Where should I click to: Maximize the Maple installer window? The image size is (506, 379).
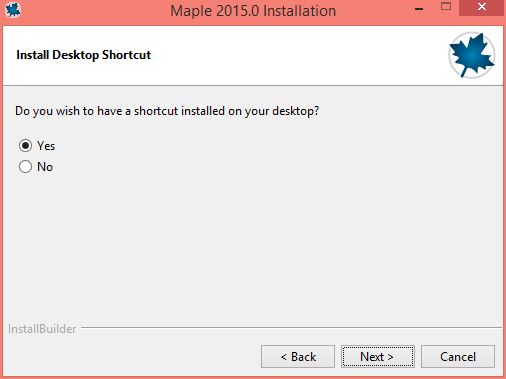point(446,7)
